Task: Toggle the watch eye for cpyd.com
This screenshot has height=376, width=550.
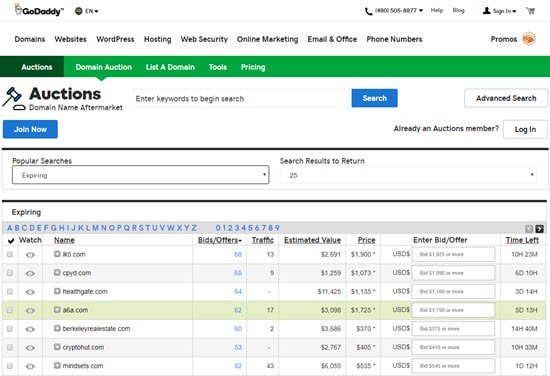Action: [x=30, y=273]
